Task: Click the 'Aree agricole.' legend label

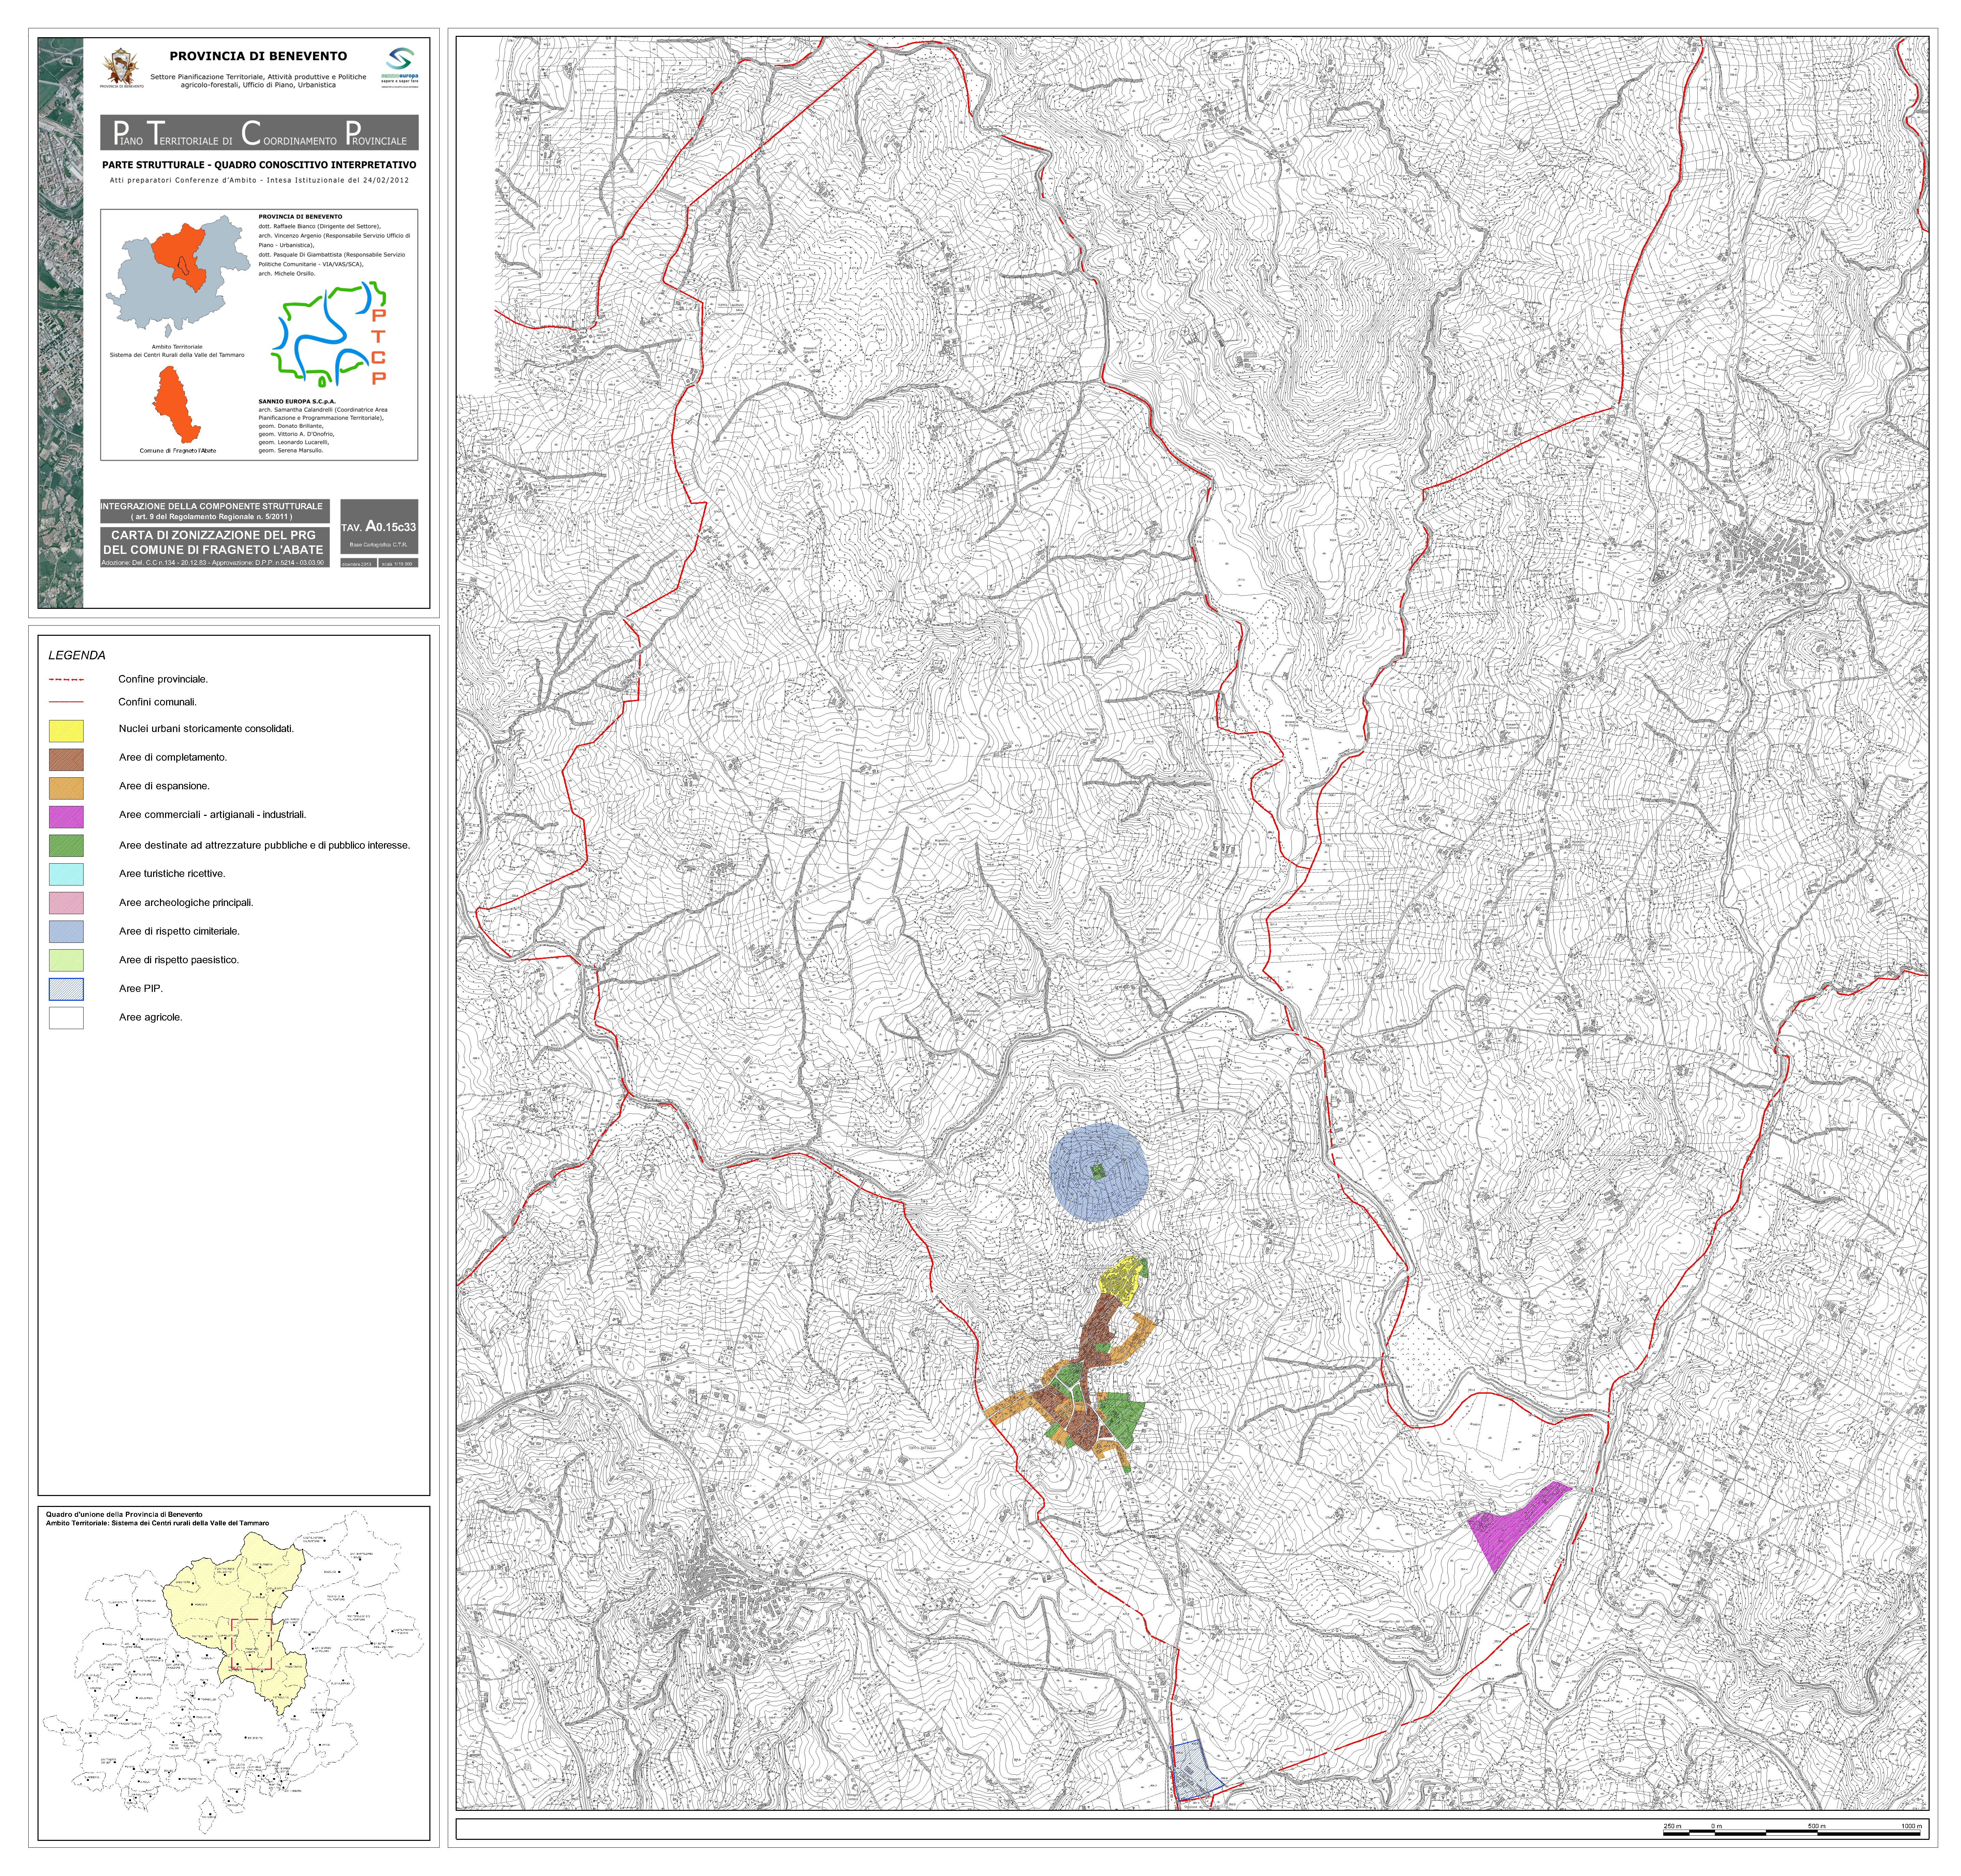Action: point(151,1018)
